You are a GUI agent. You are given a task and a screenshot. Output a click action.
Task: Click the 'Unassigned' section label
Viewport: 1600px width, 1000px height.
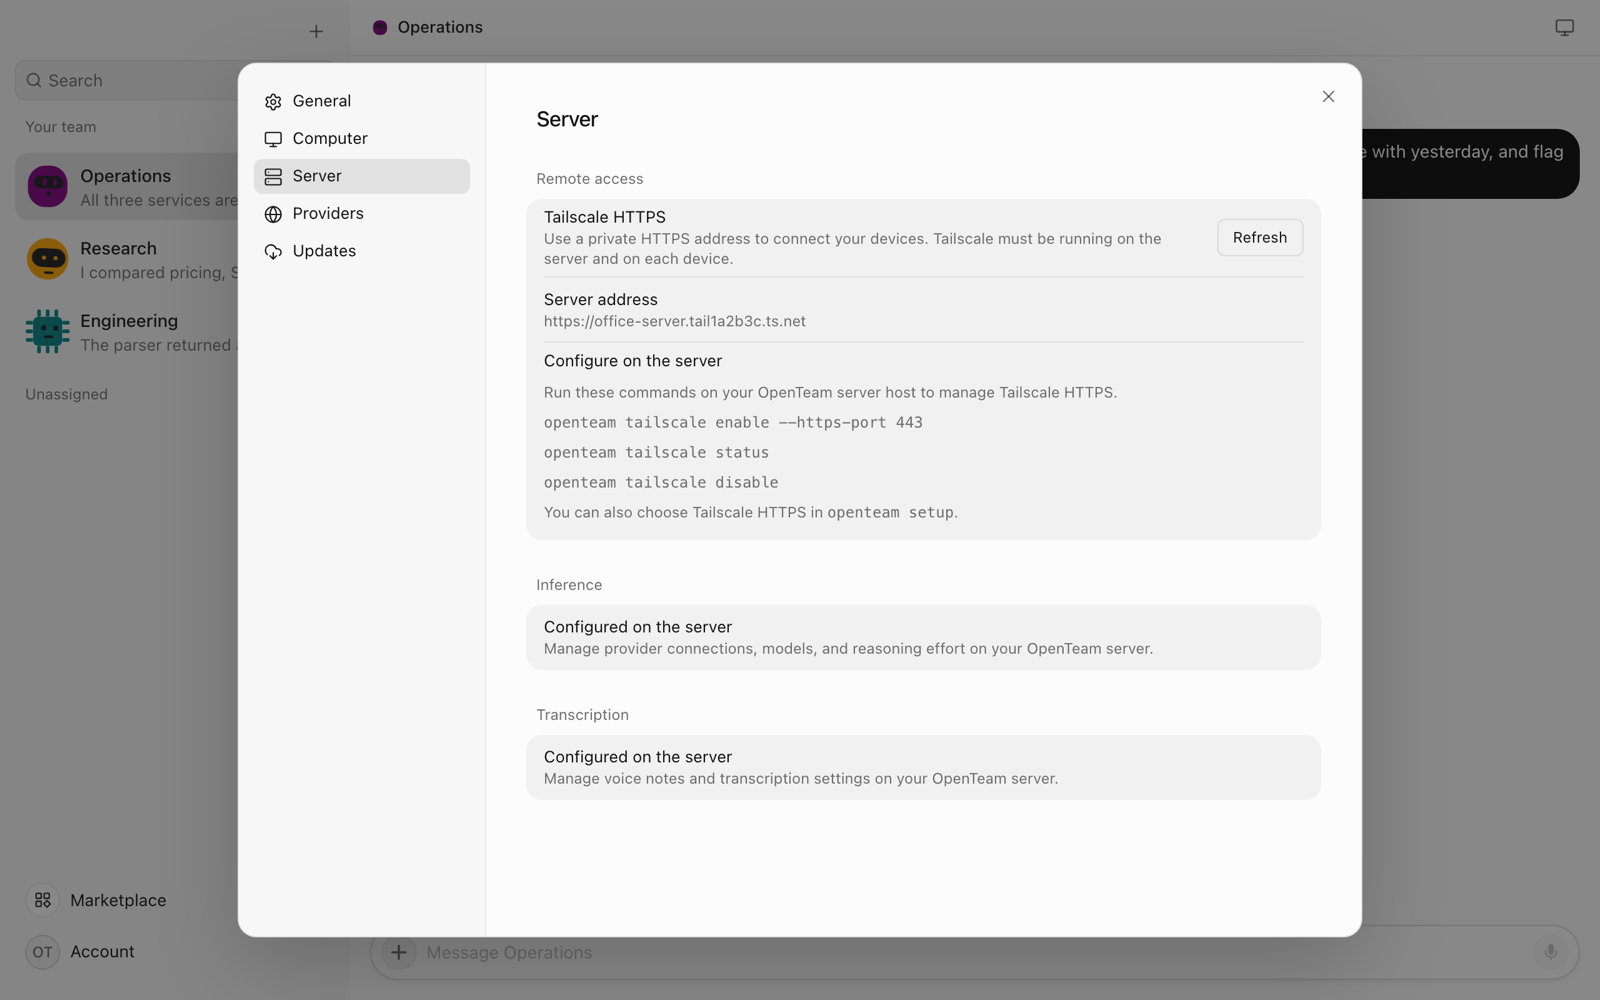[67, 395]
